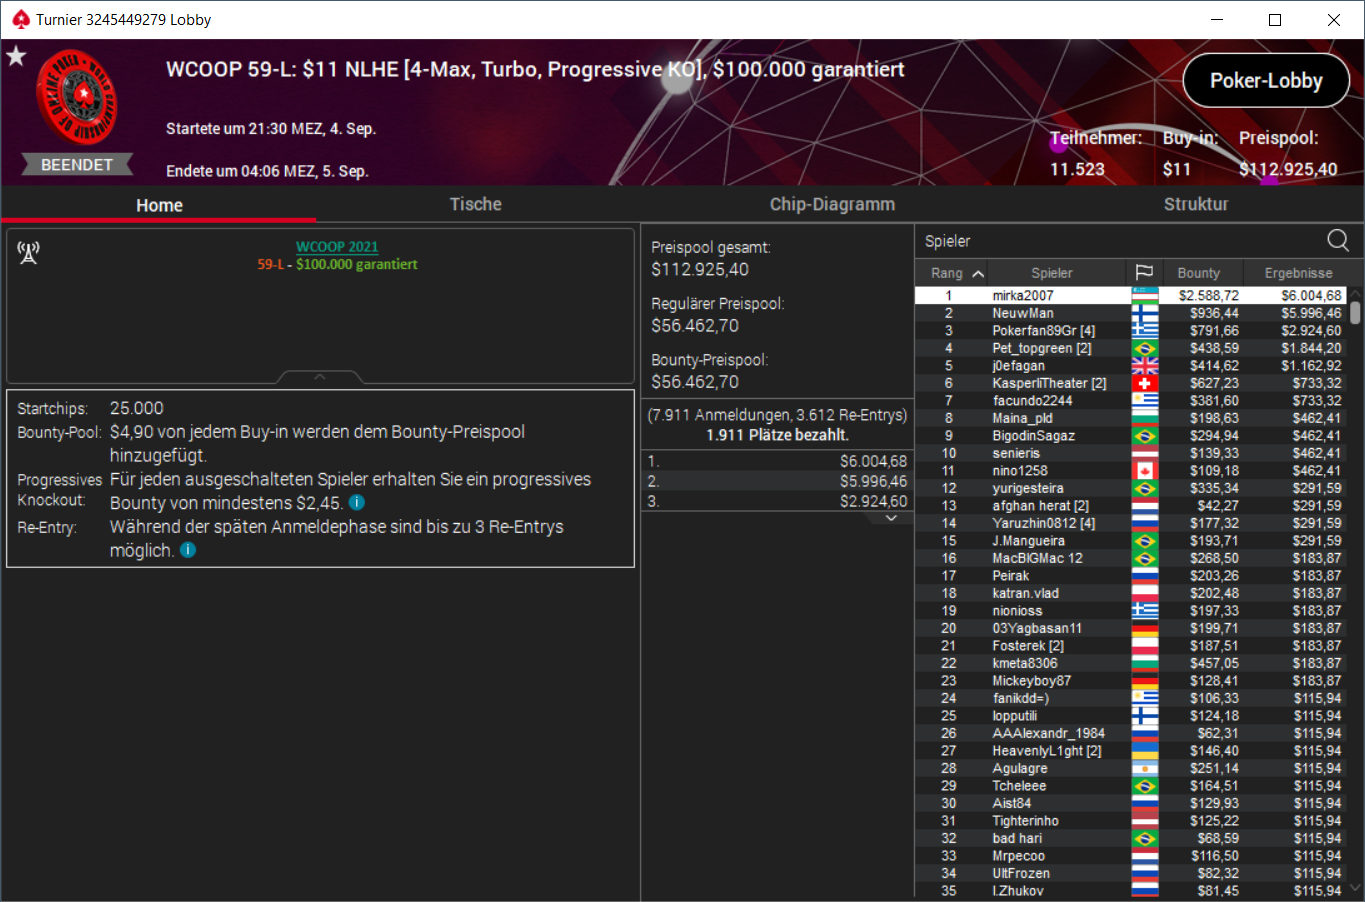Select player MacBIGMac 12
1365x902 pixels.
1131,558
